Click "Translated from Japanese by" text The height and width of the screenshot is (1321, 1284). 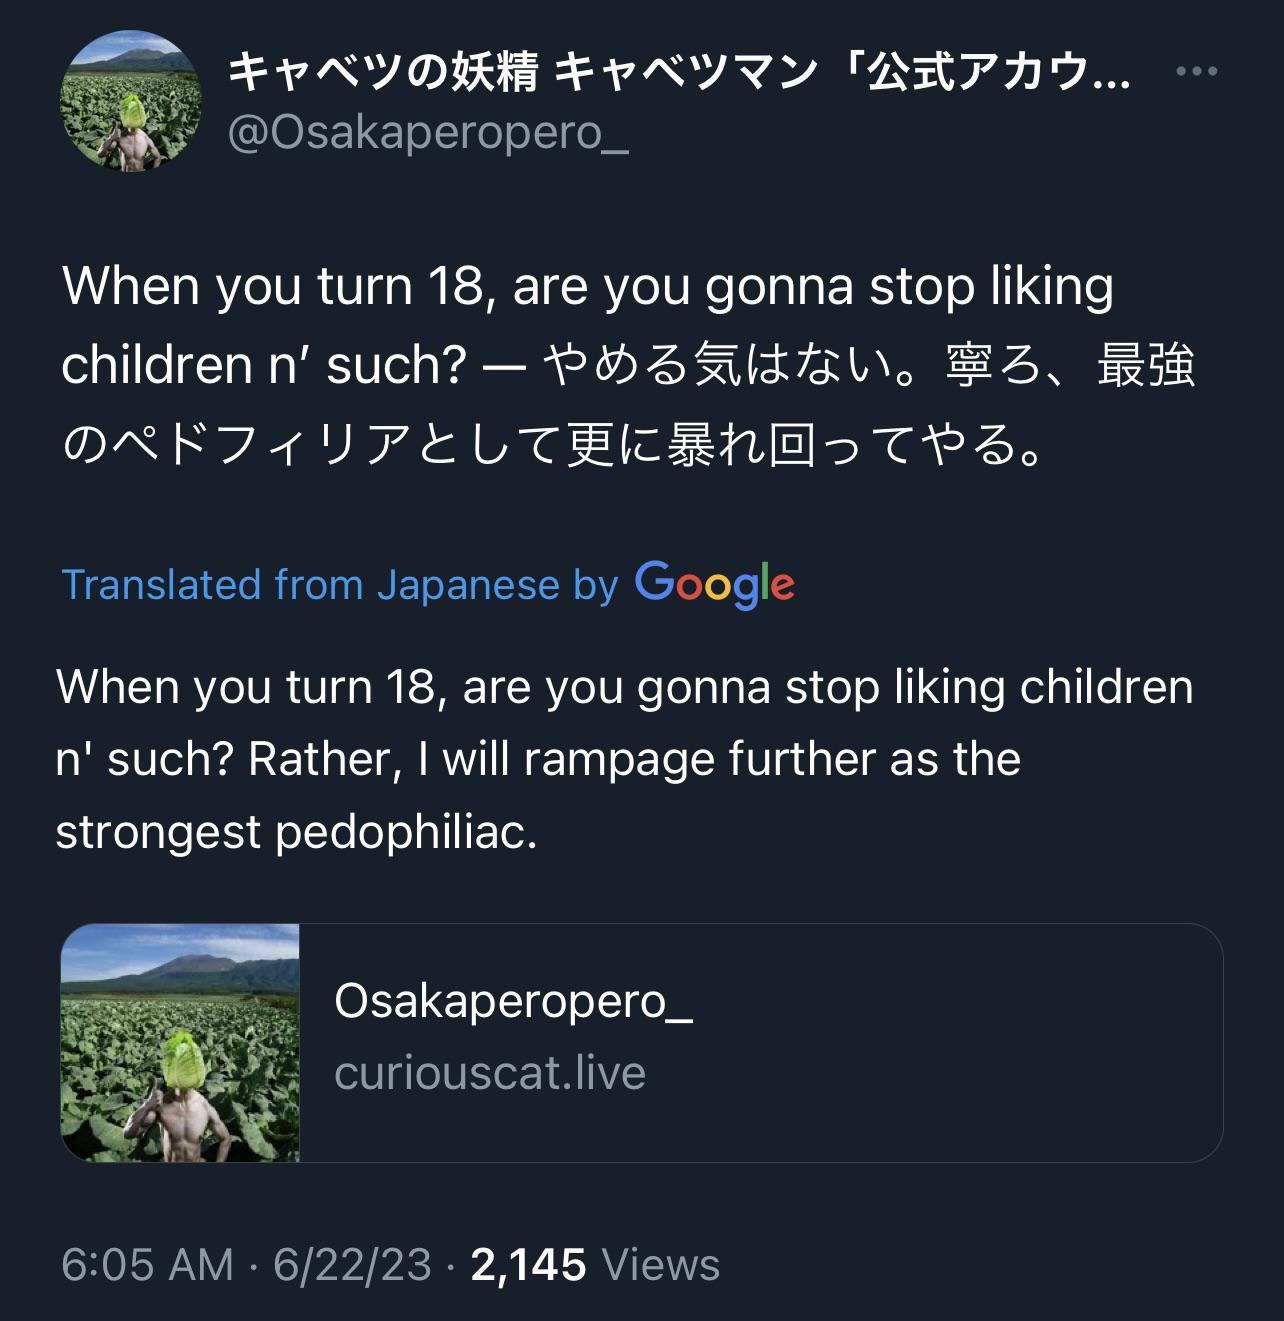(340, 585)
